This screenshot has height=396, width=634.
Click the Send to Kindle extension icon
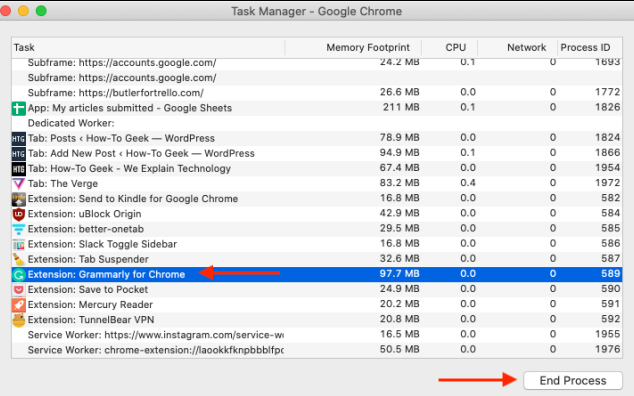(x=19, y=199)
